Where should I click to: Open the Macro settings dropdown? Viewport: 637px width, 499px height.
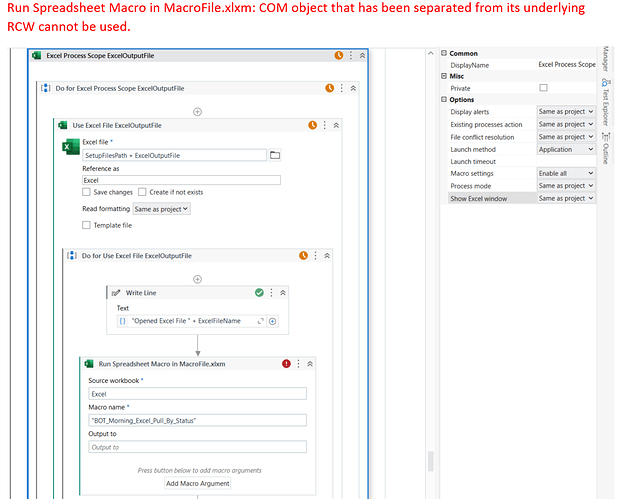point(566,173)
